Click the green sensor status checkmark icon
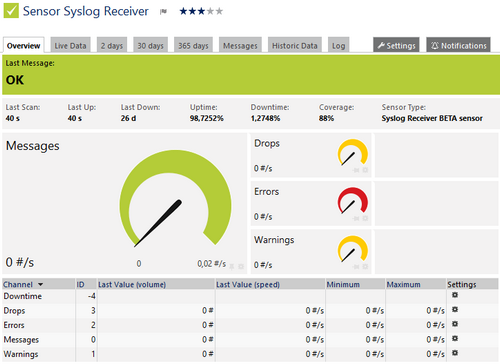The image size is (500, 364). tap(11, 10)
